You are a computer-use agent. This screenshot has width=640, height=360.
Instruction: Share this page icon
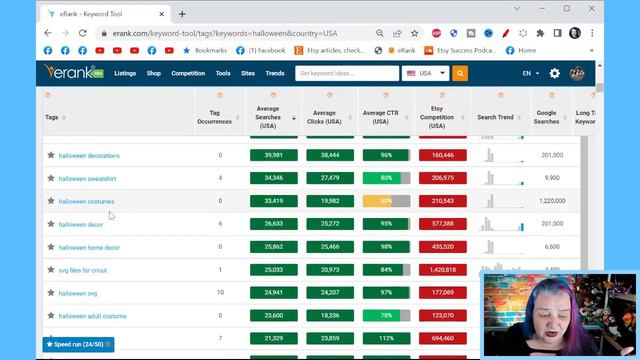pyautogui.click(x=397, y=33)
